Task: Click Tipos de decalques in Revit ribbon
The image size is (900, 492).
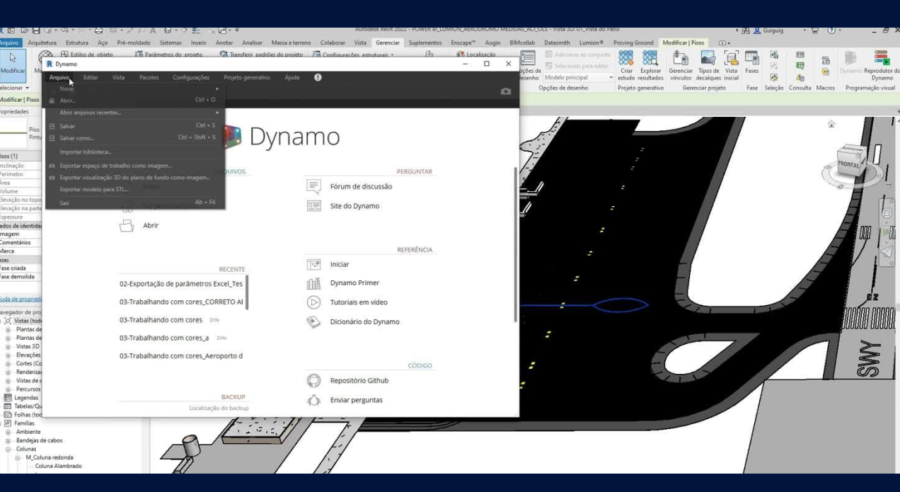Action: click(x=708, y=65)
